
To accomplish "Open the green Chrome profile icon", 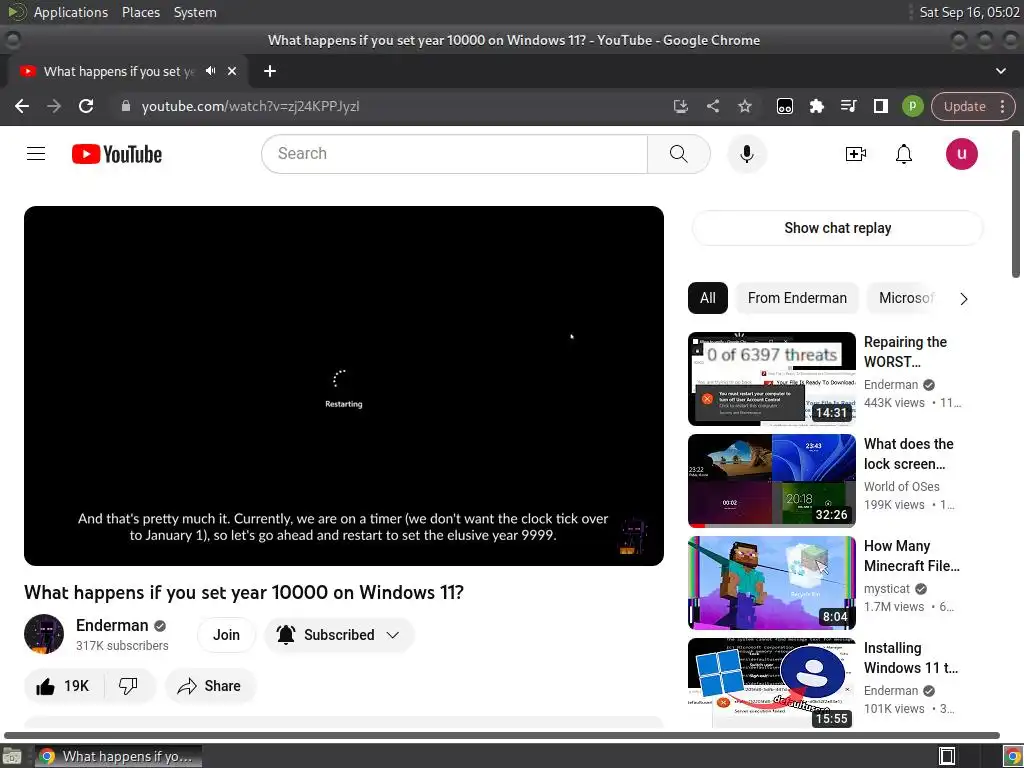I will [x=912, y=106].
